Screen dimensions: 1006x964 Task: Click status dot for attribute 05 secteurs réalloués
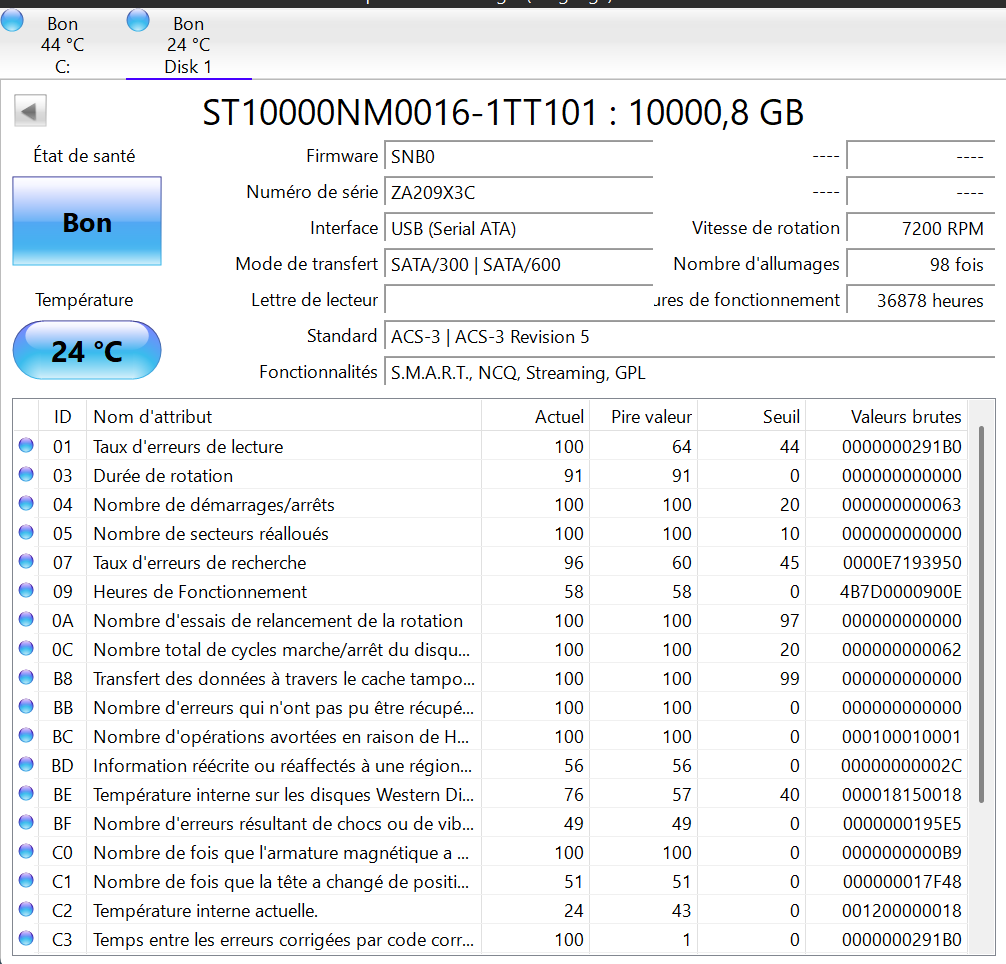tap(26, 532)
